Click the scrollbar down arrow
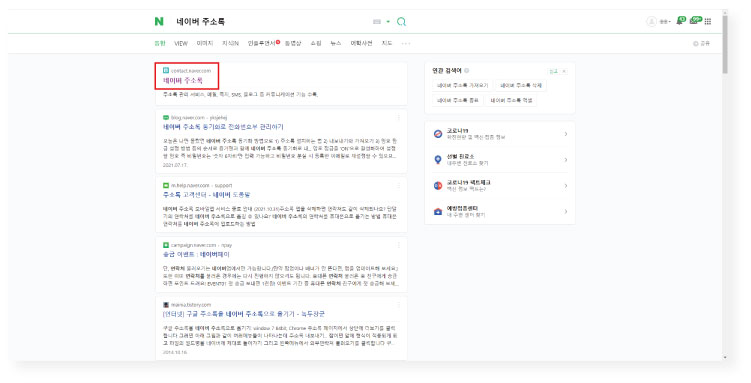This screenshot has height=383, width=751. (x=725, y=357)
